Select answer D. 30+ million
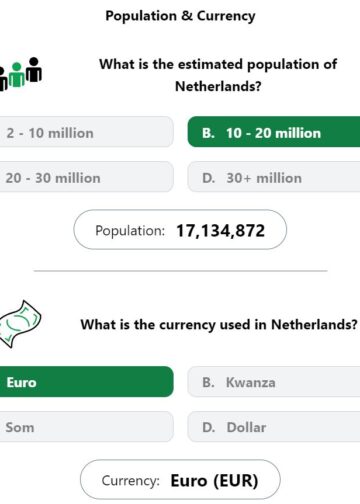This screenshot has width=360, height=504. click(x=274, y=177)
